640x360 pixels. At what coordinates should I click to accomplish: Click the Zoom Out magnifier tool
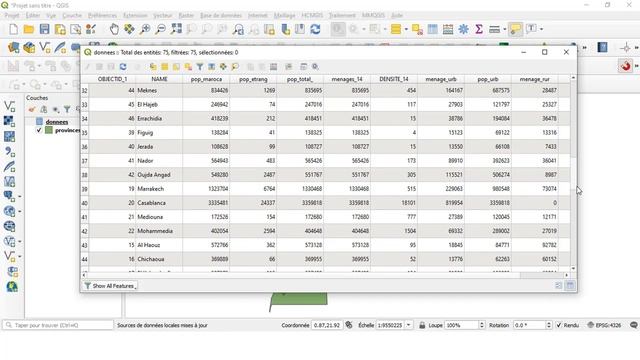pyautogui.click(x=161, y=29)
